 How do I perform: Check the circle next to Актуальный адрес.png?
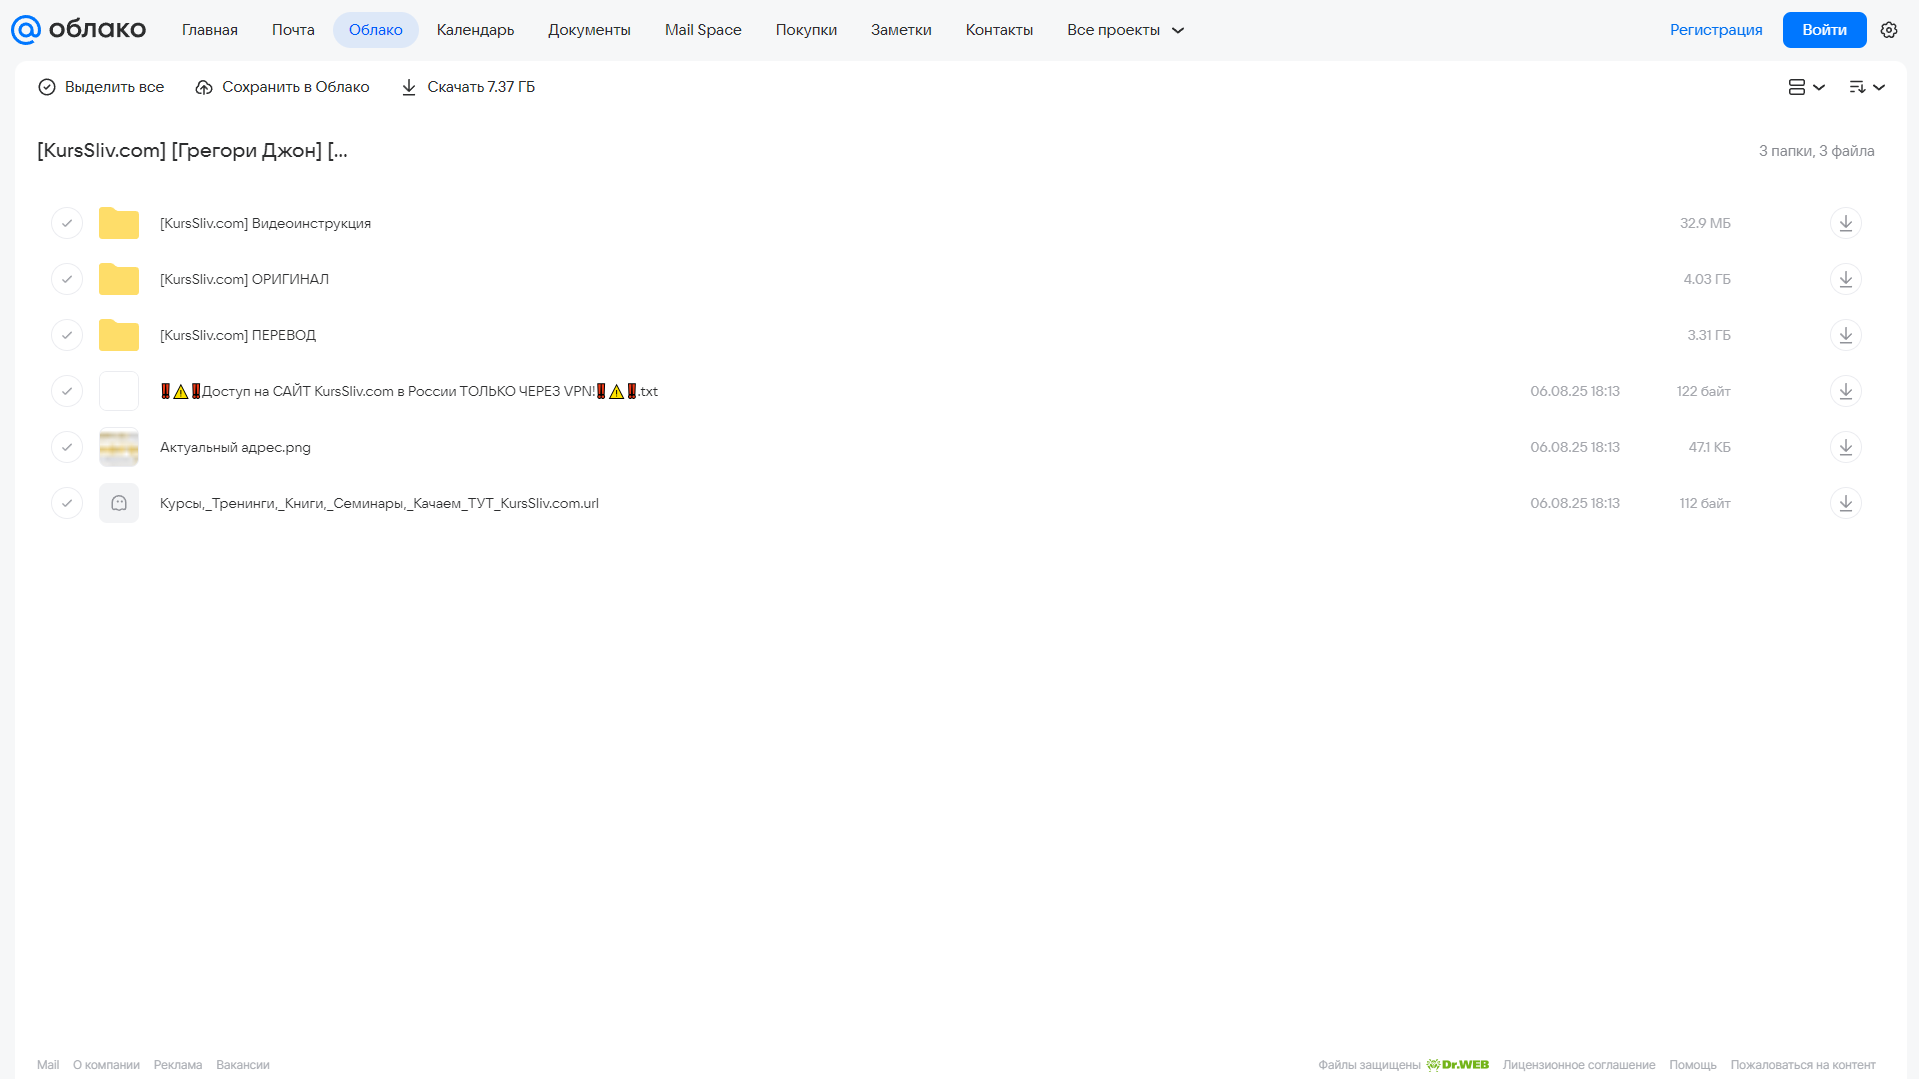pyautogui.click(x=67, y=447)
